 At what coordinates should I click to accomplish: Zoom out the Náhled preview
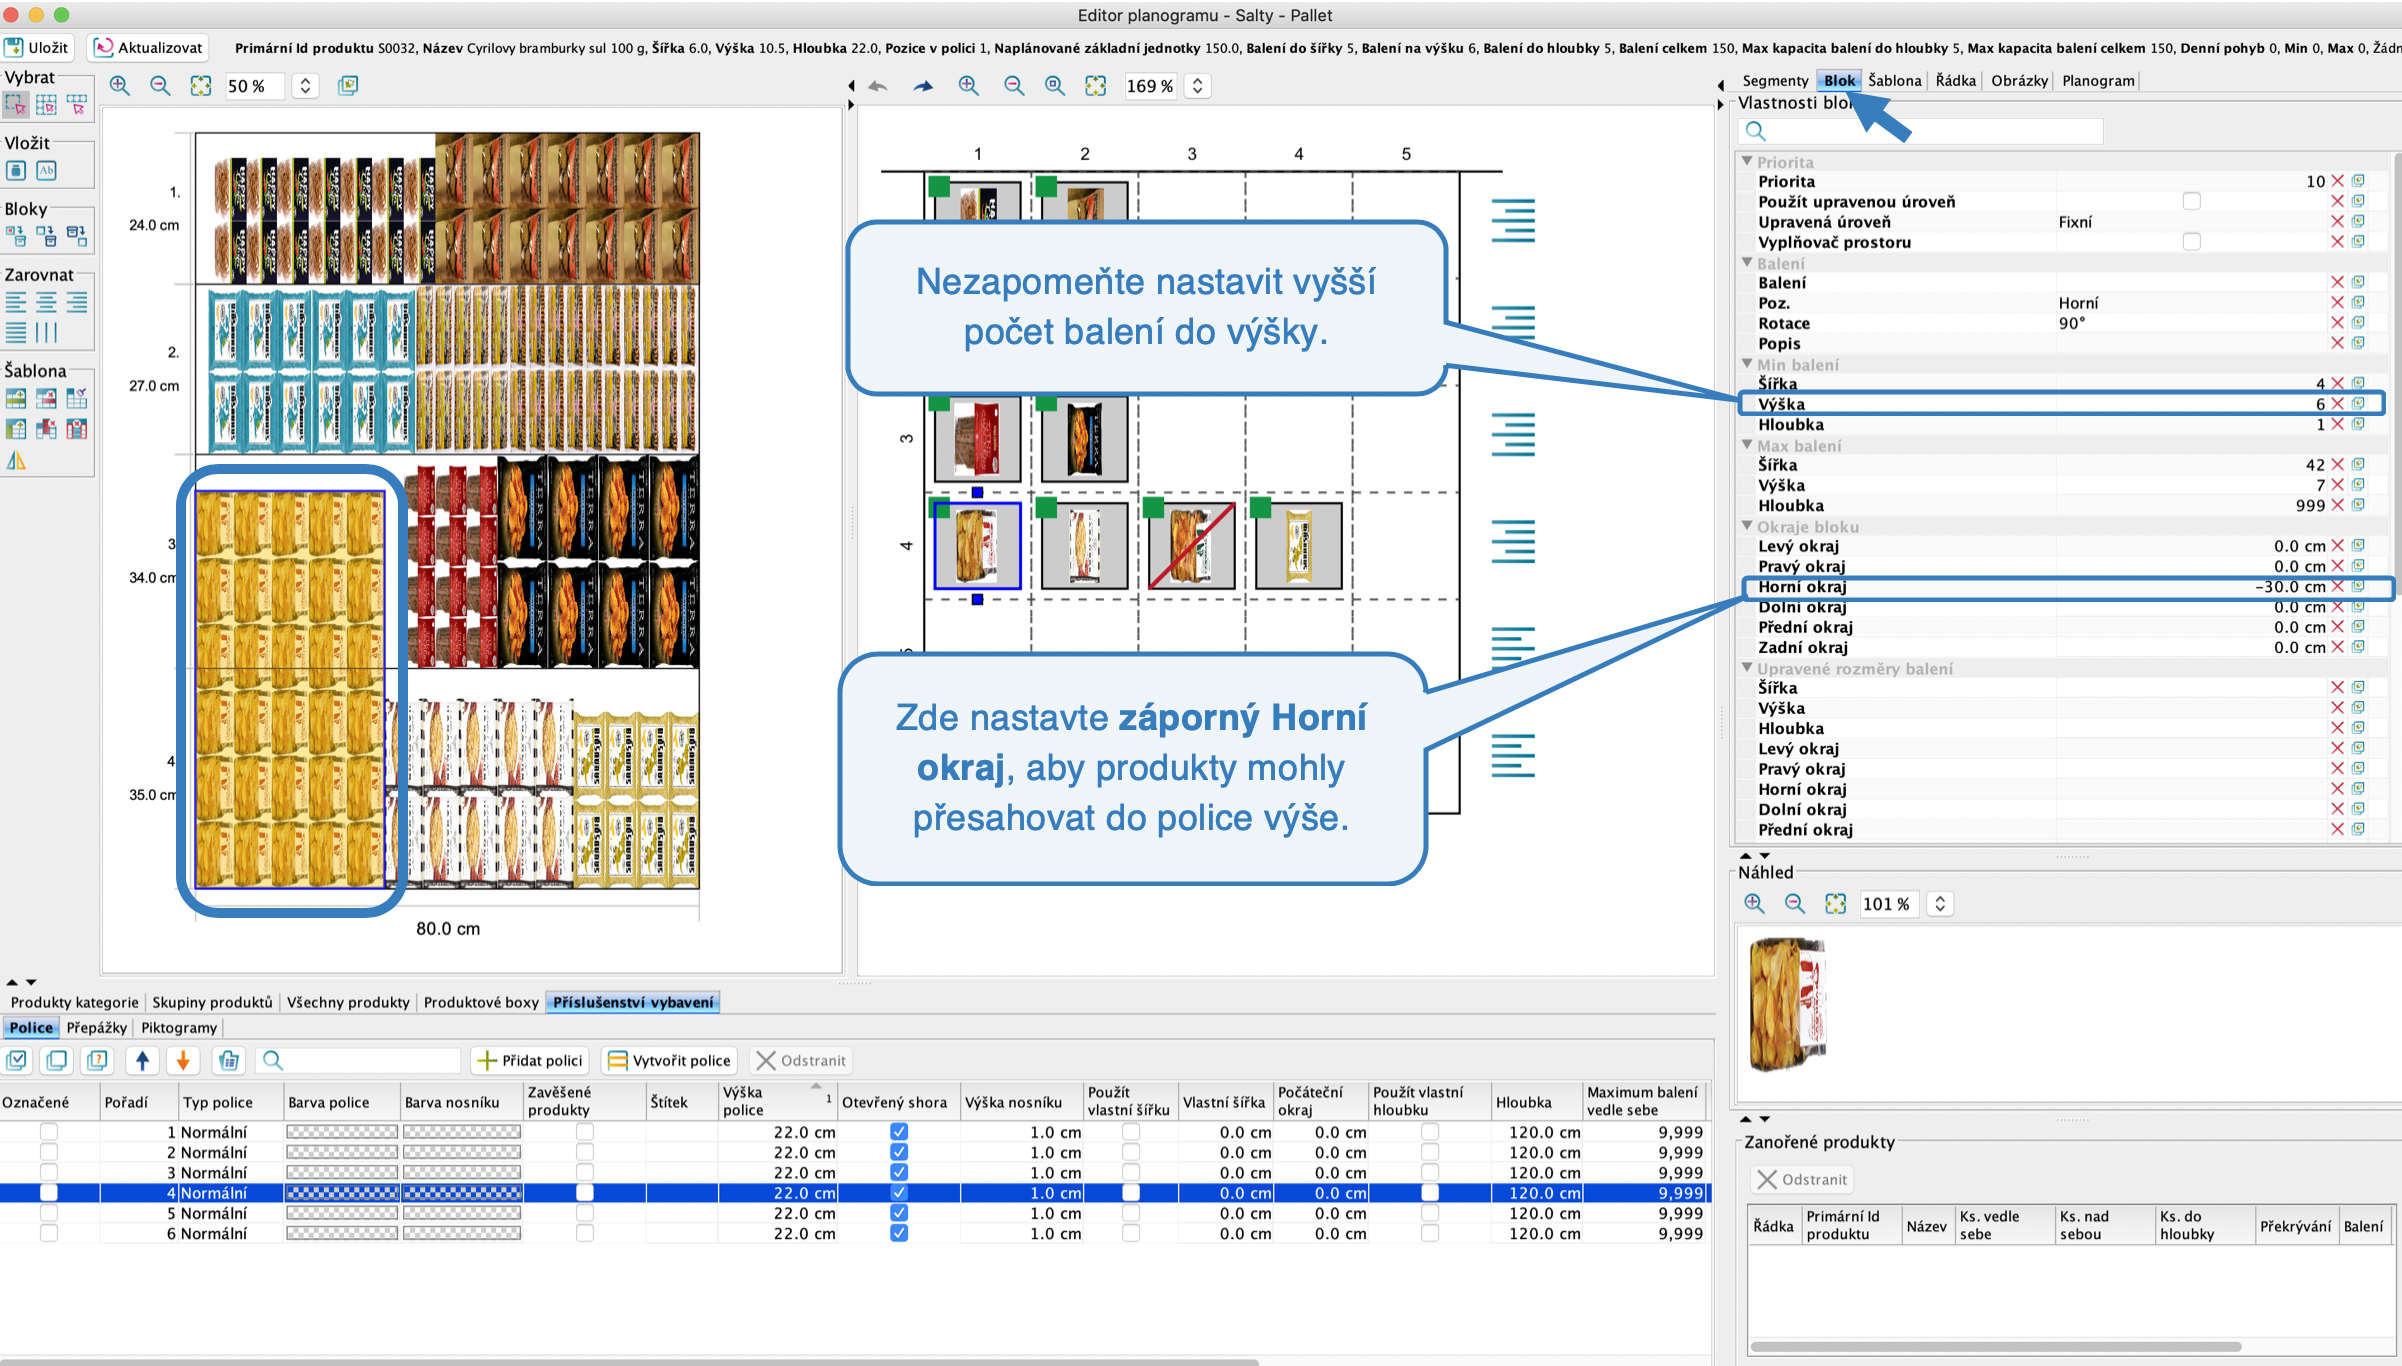1795,904
